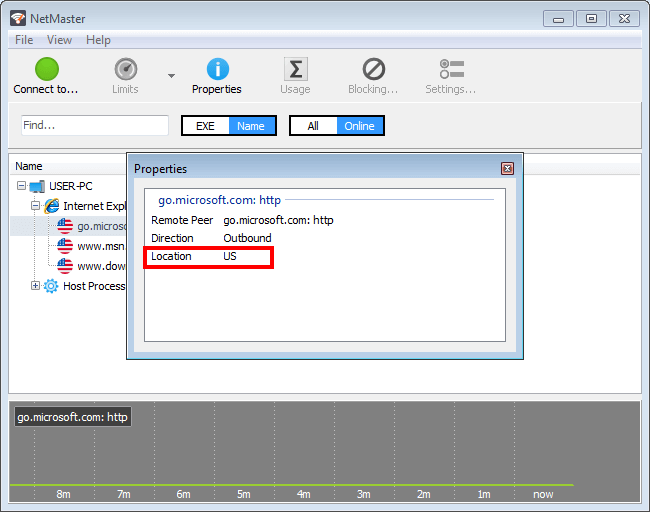This screenshot has height=512, width=650.
Task: Open the Usage sigma icon
Action: click(x=296, y=69)
